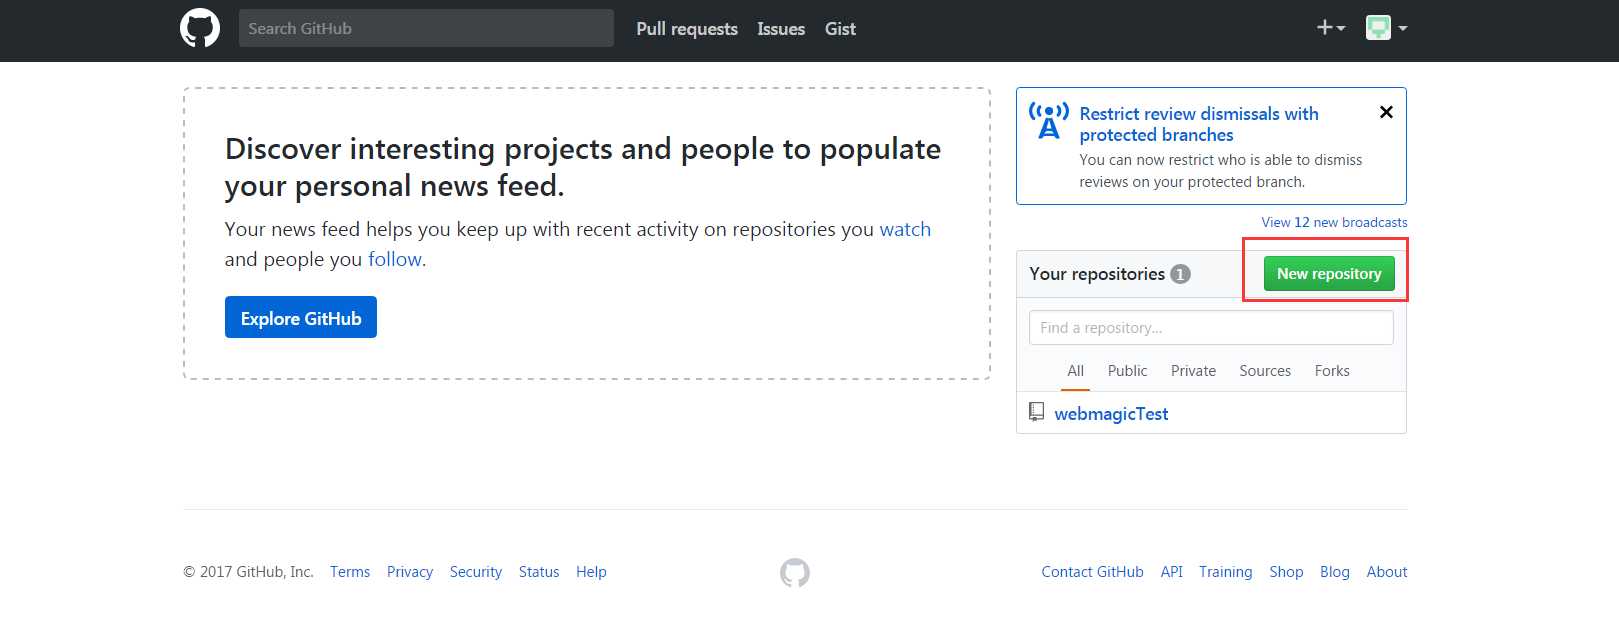Open Gist in the header

pyautogui.click(x=840, y=29)
